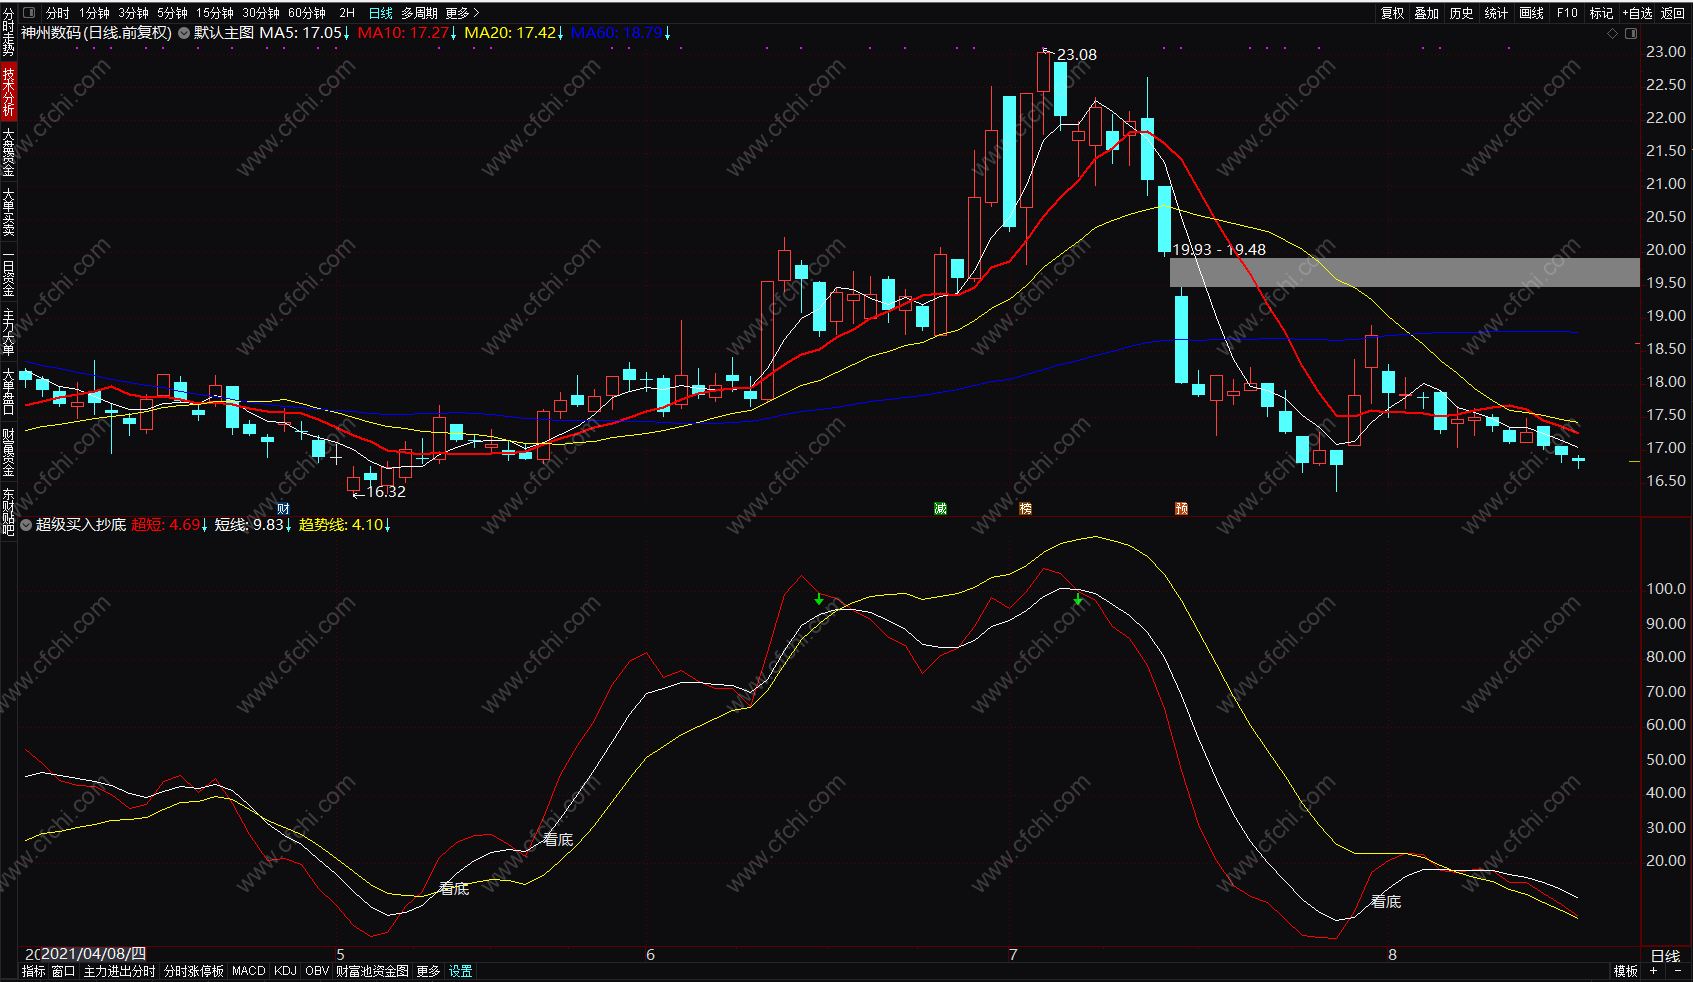This screenshot has height=982, width=1693.
Task: Toggle the left panel layout icon
Action: [28, 13]
